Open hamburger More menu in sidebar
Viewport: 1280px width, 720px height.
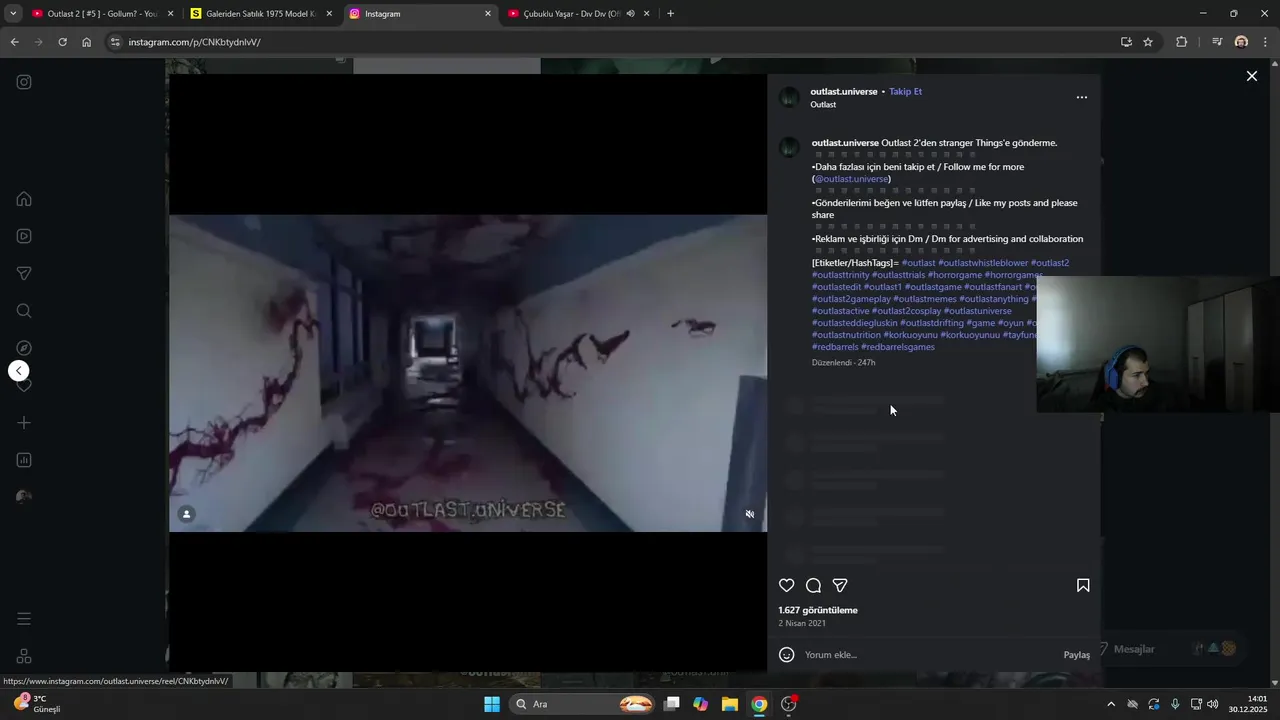(24, 619)
